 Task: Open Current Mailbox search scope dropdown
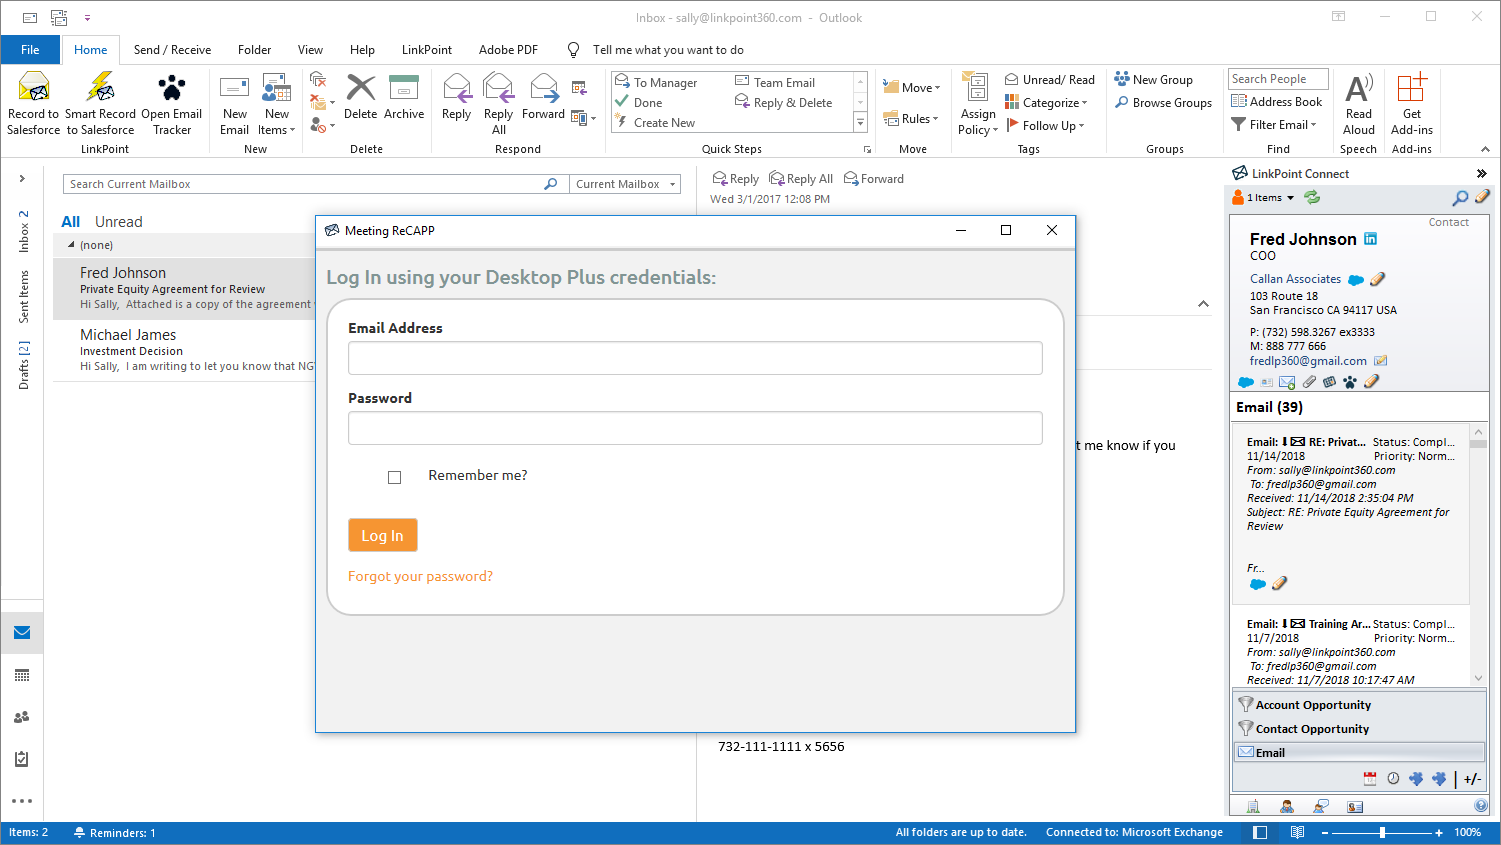(x=626, y=184)
